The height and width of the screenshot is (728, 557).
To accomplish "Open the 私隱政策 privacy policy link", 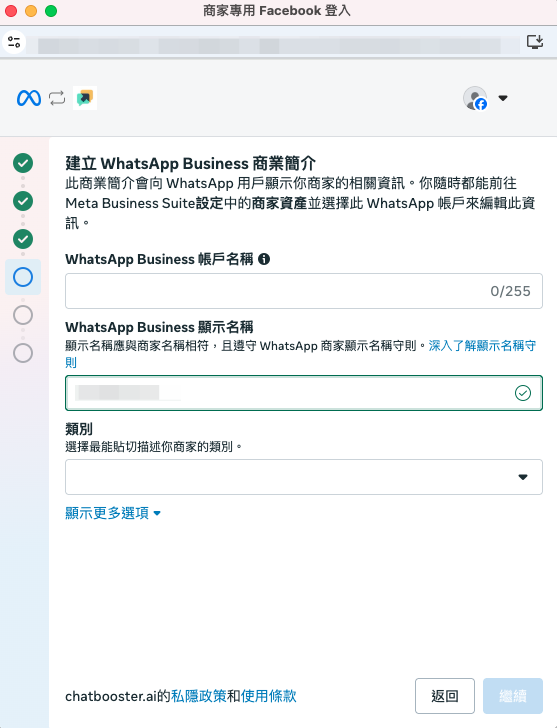I will click(199, 696).
